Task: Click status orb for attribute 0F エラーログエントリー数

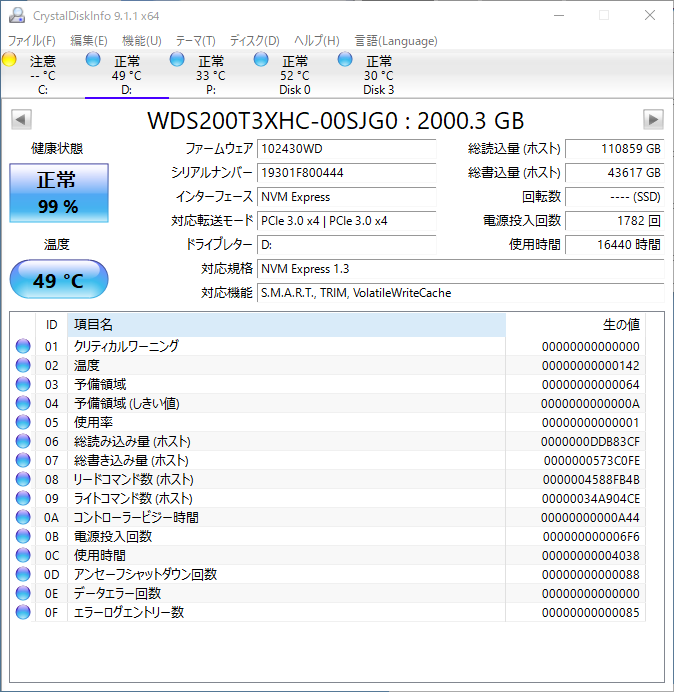Action: pyautogui.click(x=23, y=612)
